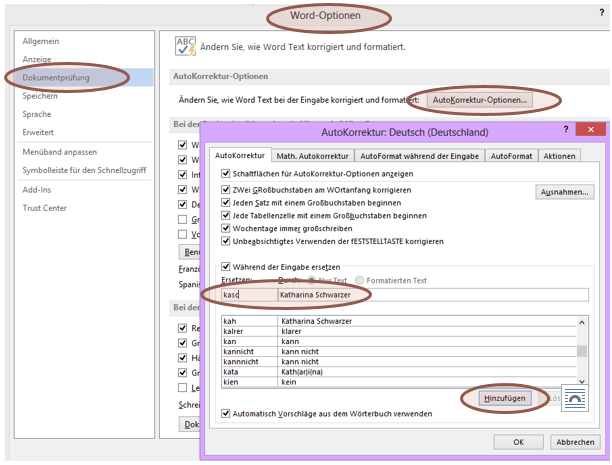This screenshot has width=612, height=465.
Task: Click the 'AutoKorrektur-Optionen...' button
Action: 480,100
